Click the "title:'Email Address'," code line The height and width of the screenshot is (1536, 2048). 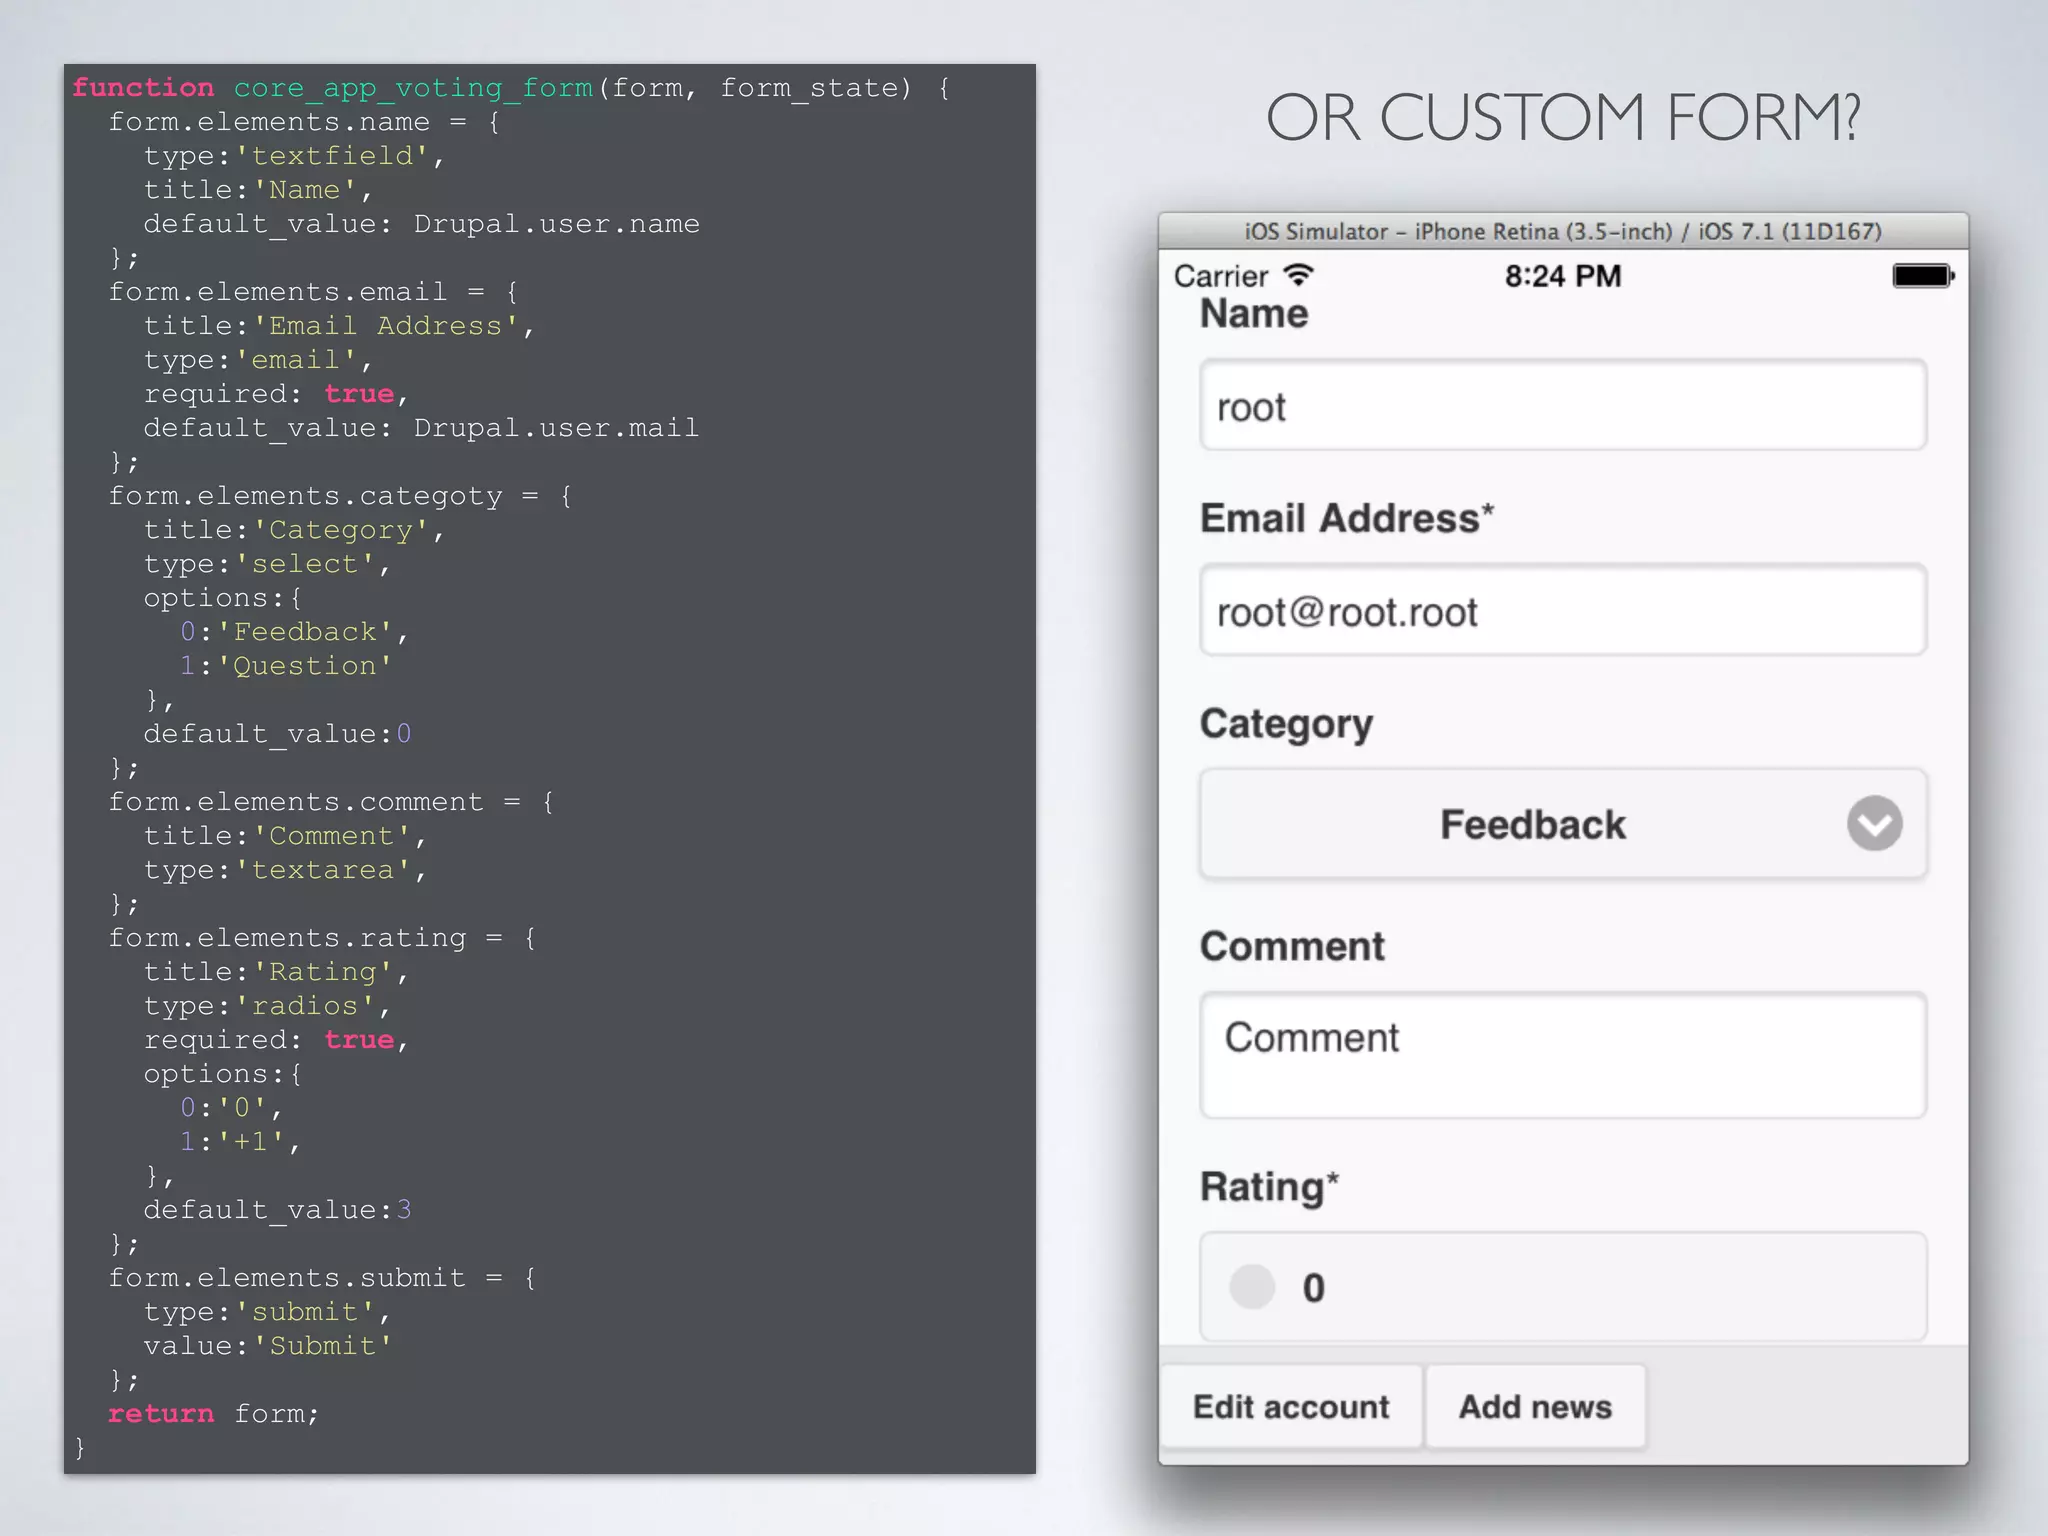coord(339,326)
